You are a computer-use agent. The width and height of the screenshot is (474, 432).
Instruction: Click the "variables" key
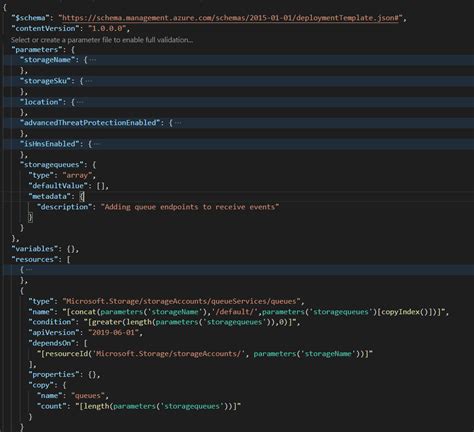[x=35, y=249]
